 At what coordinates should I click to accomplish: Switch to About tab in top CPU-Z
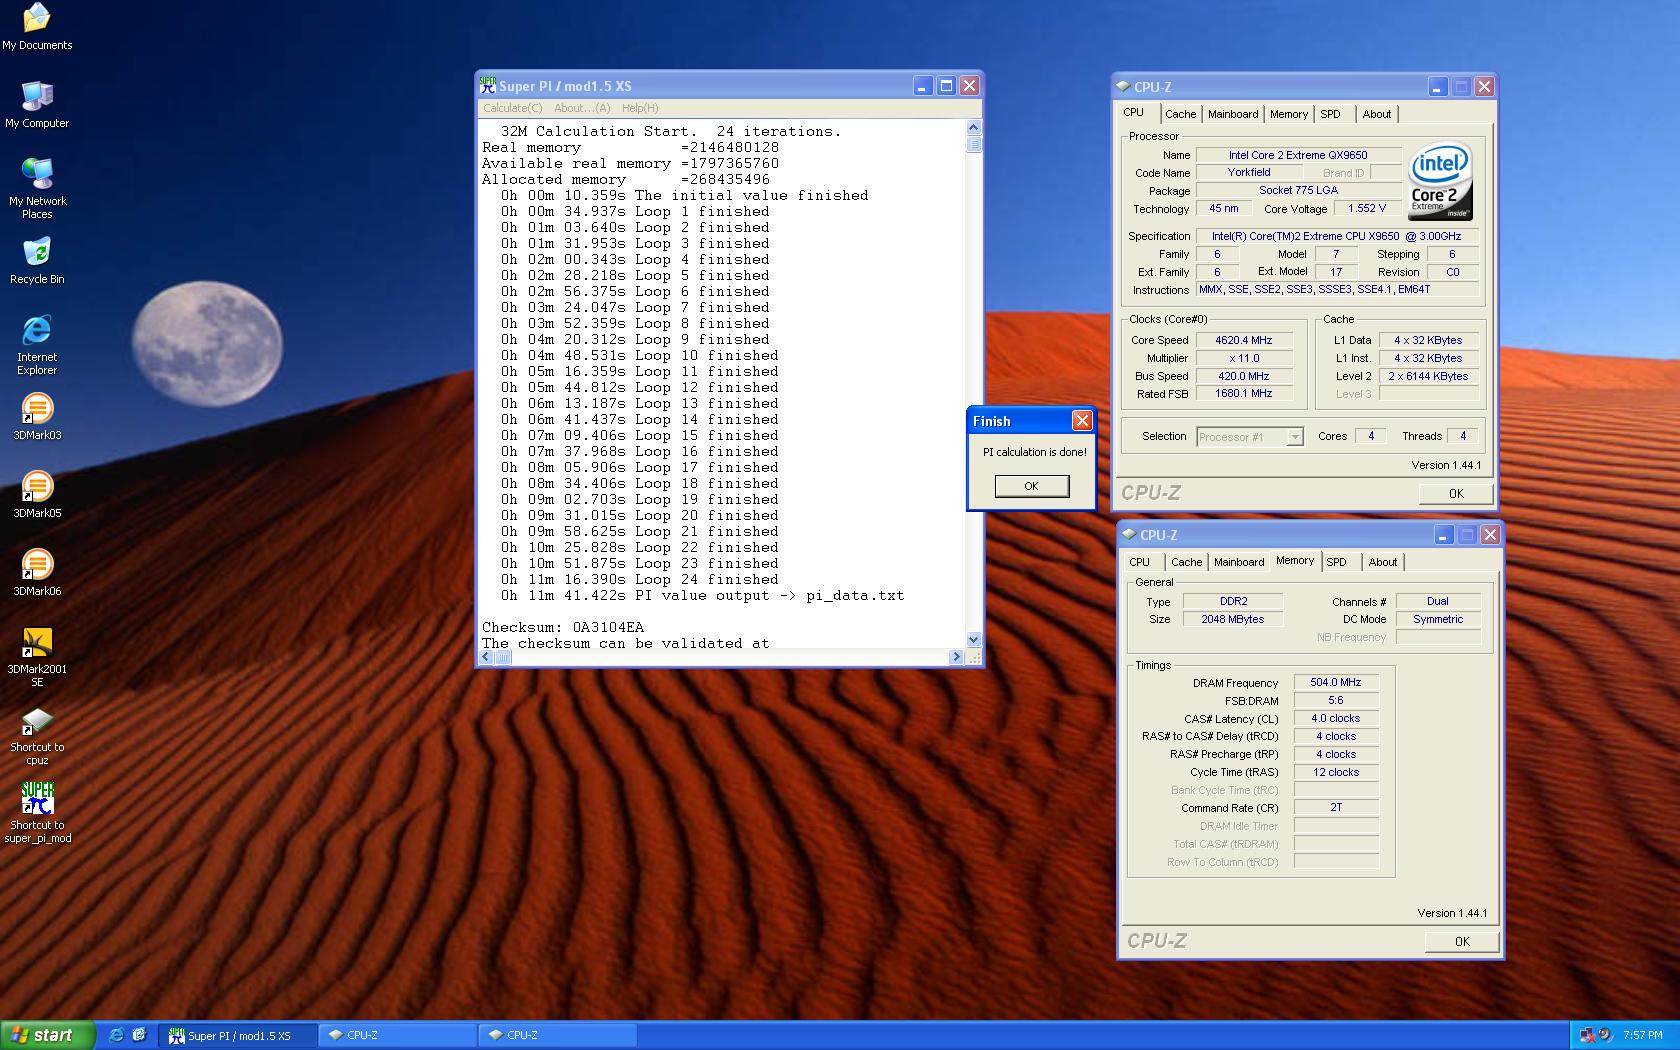(1377, 114)
